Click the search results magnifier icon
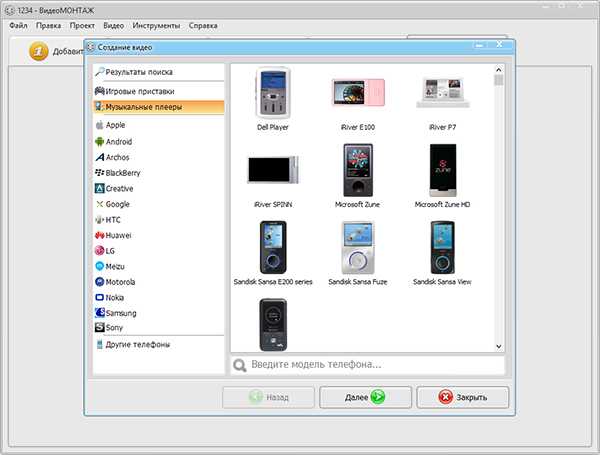This screenshot has width=600, height=455. coord(99,72)
